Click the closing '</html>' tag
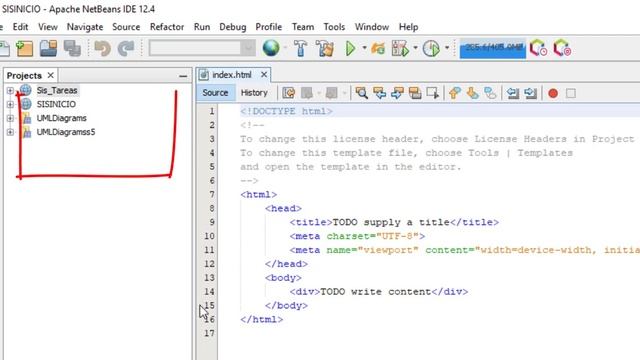640x360 pixels. point(262,320)
